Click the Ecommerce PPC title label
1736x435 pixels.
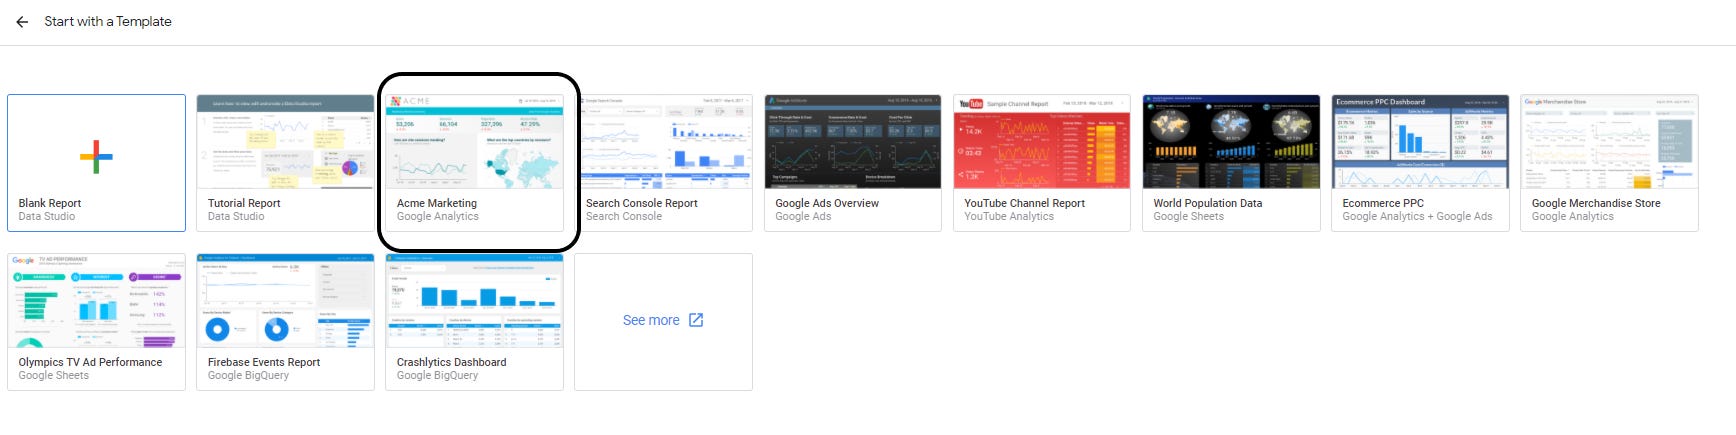pyautogui.click(x=1383, y=203)
